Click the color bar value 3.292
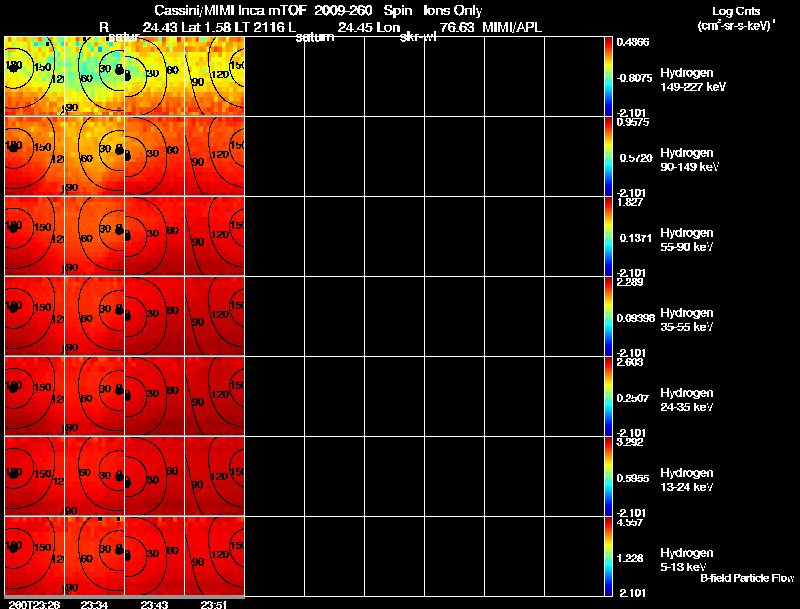The image size is (800, 609). tap(630, 442)
